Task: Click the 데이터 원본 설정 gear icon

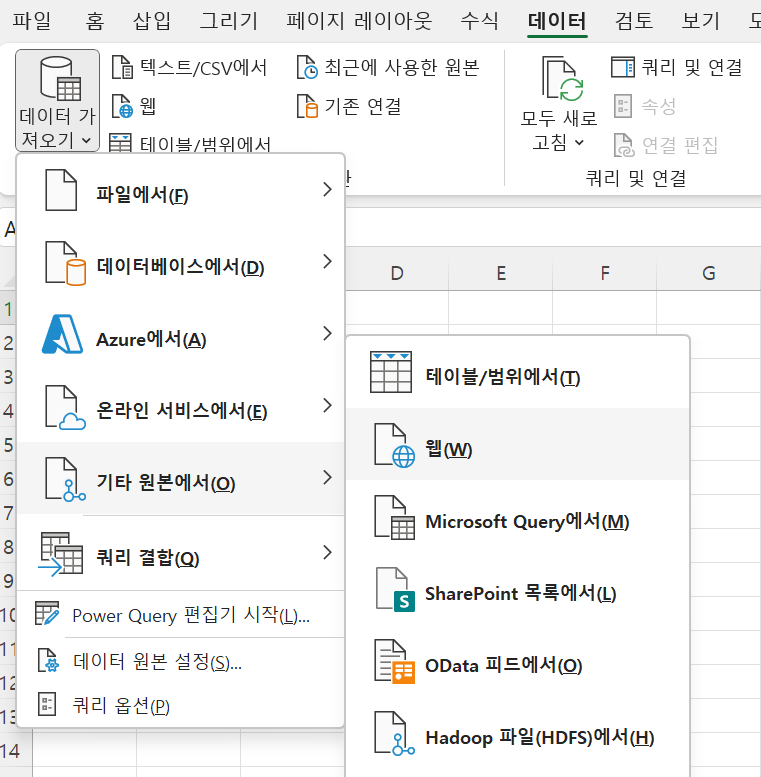Action: (49, 660)
